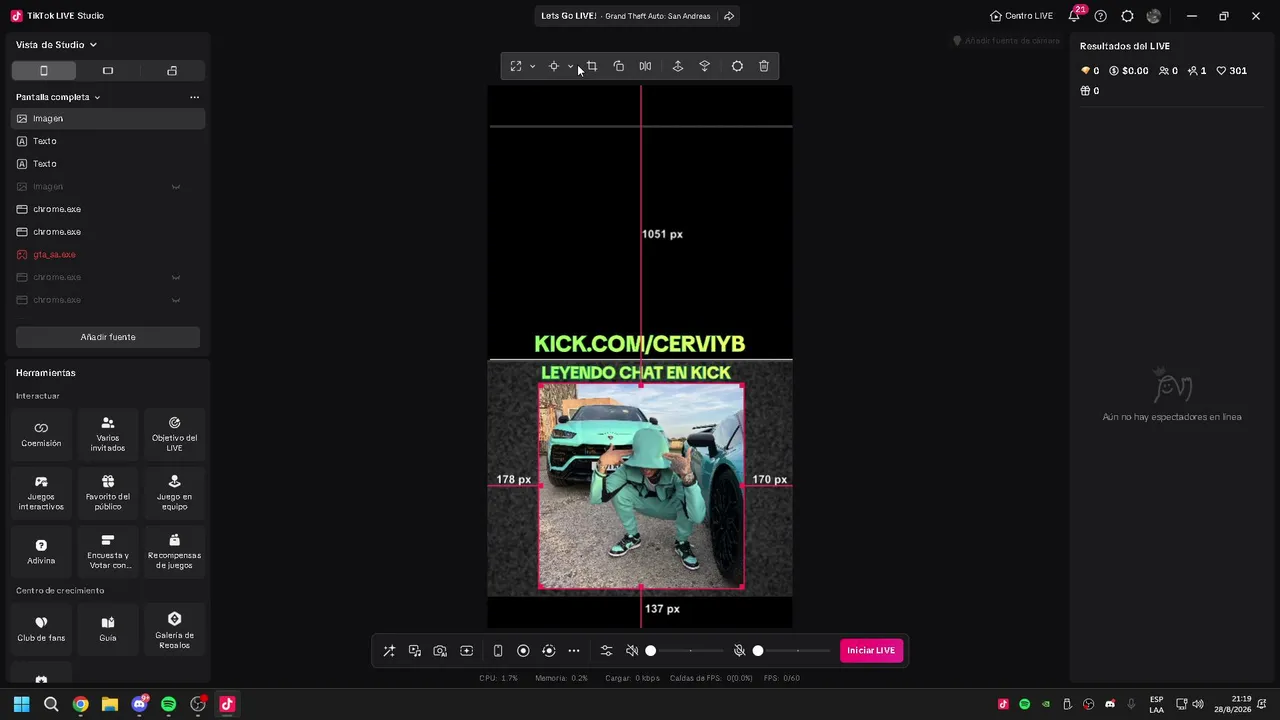Open the Coemisión tool
Screen dimensions: 1280x720
point(41,434)
